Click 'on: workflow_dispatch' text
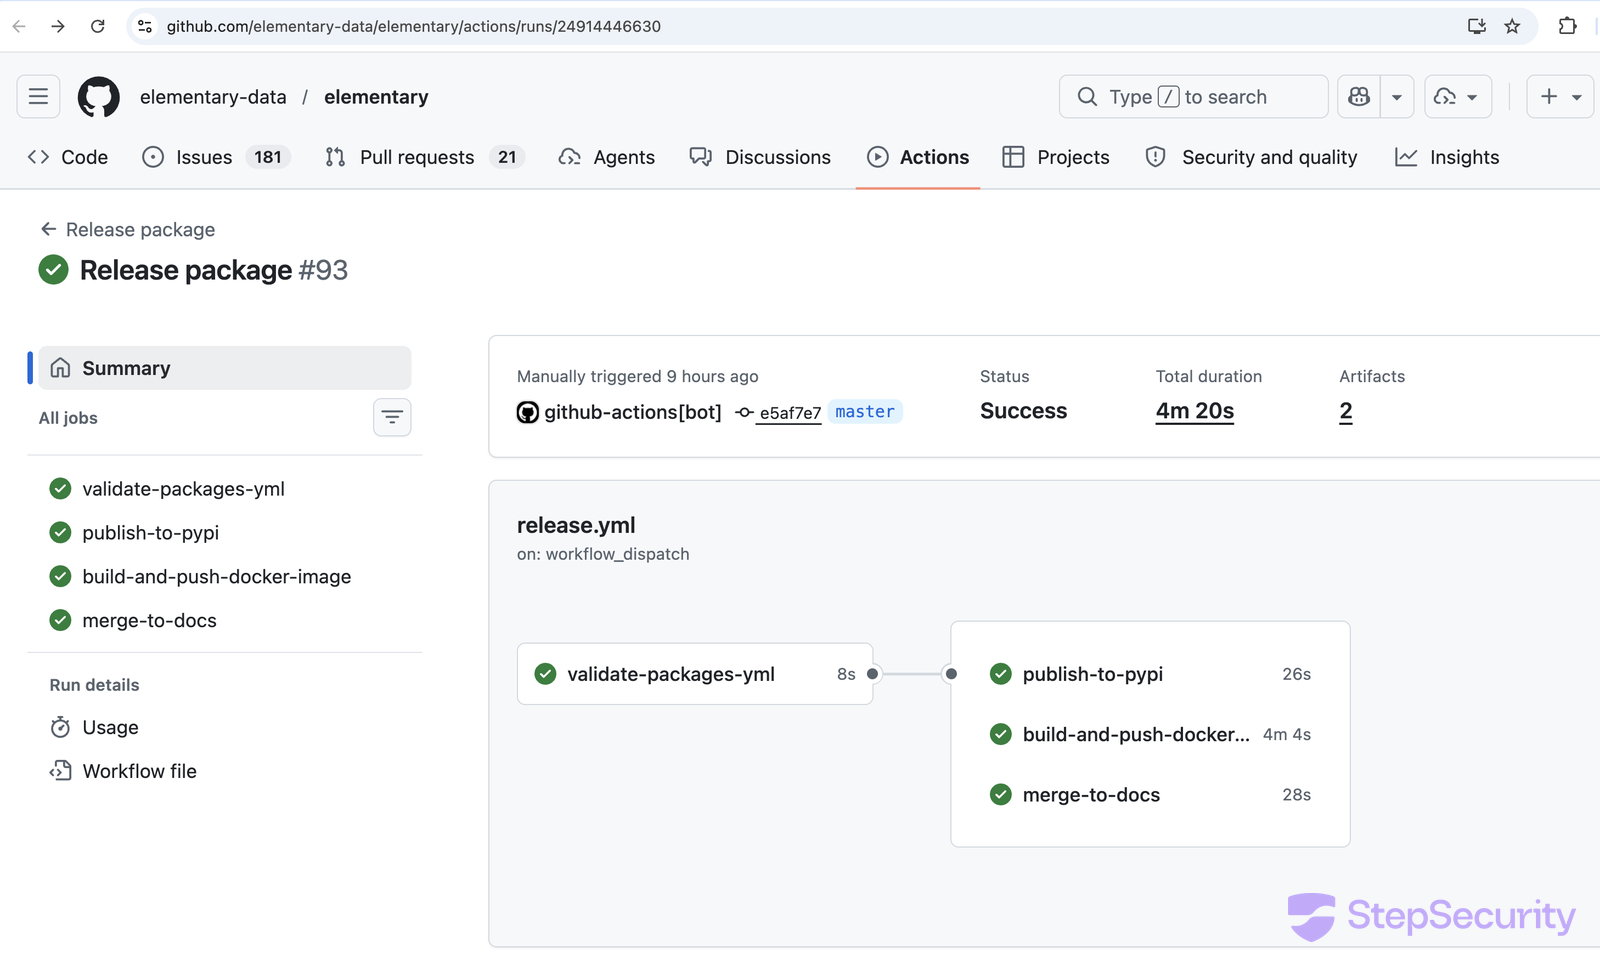Screen dimensions: 1600x966 click(603, 554)
